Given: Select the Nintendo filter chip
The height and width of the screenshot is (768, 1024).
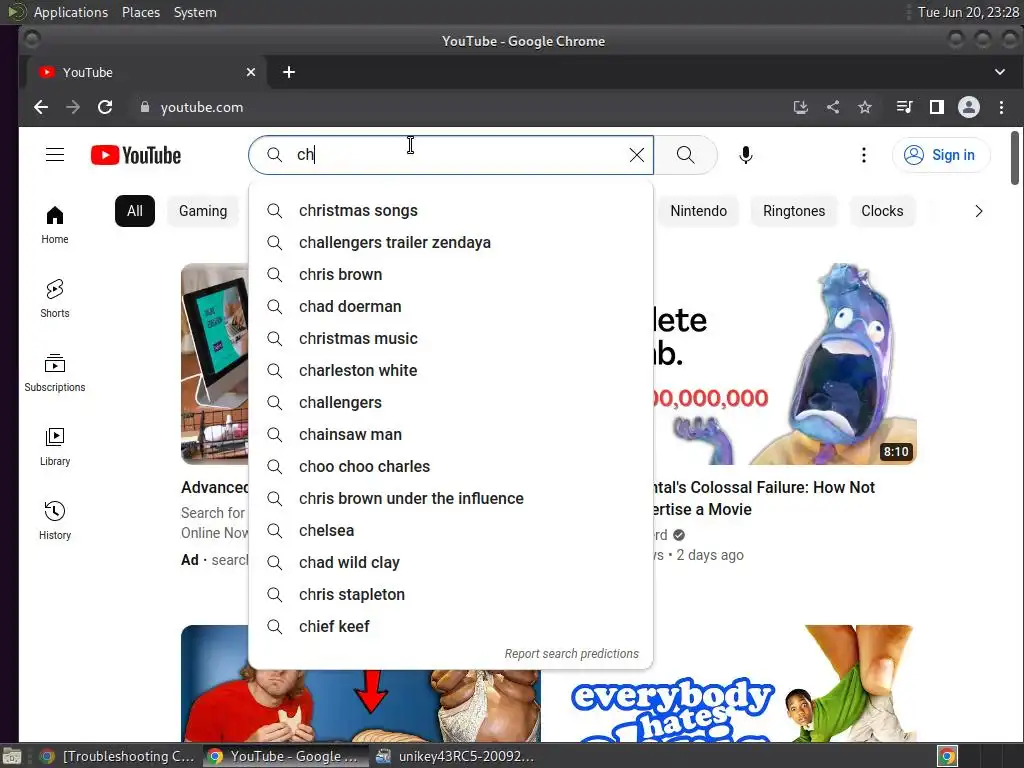Looking at the screenshot, I should pos(698,211).
